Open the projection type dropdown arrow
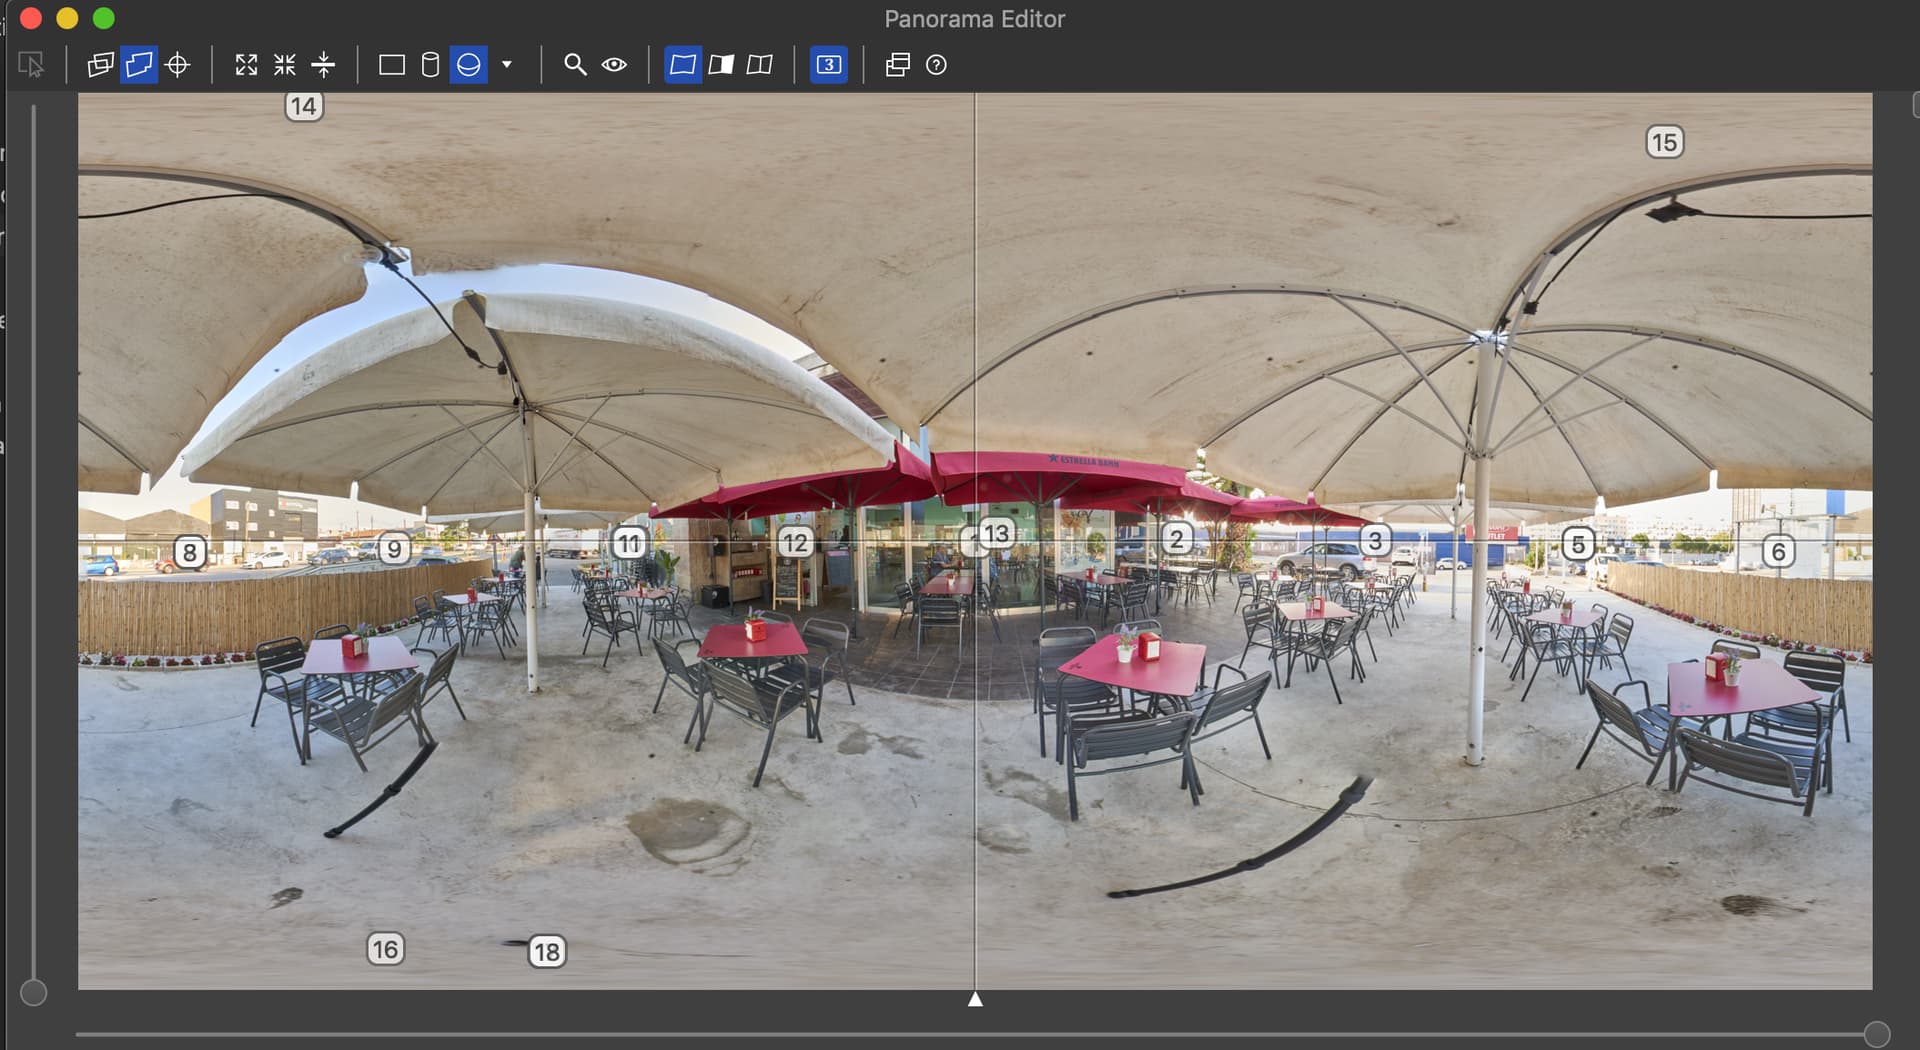The height and width of the screenshot is (1050, 1920). pos(507,65)
